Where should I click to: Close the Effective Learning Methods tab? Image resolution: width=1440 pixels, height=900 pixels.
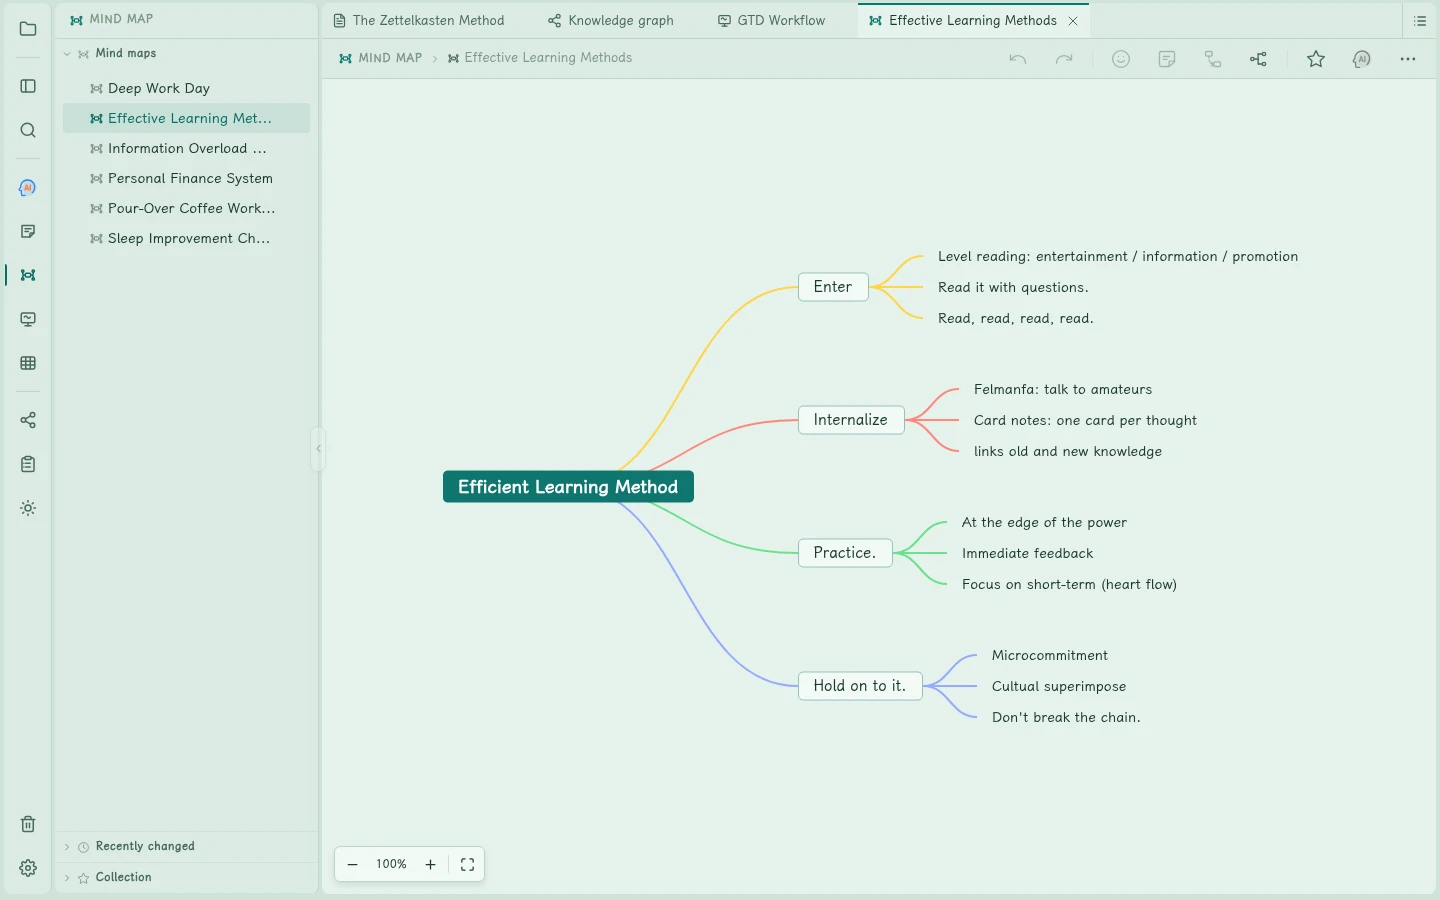pyautogui.click(x=1073, y=21)
